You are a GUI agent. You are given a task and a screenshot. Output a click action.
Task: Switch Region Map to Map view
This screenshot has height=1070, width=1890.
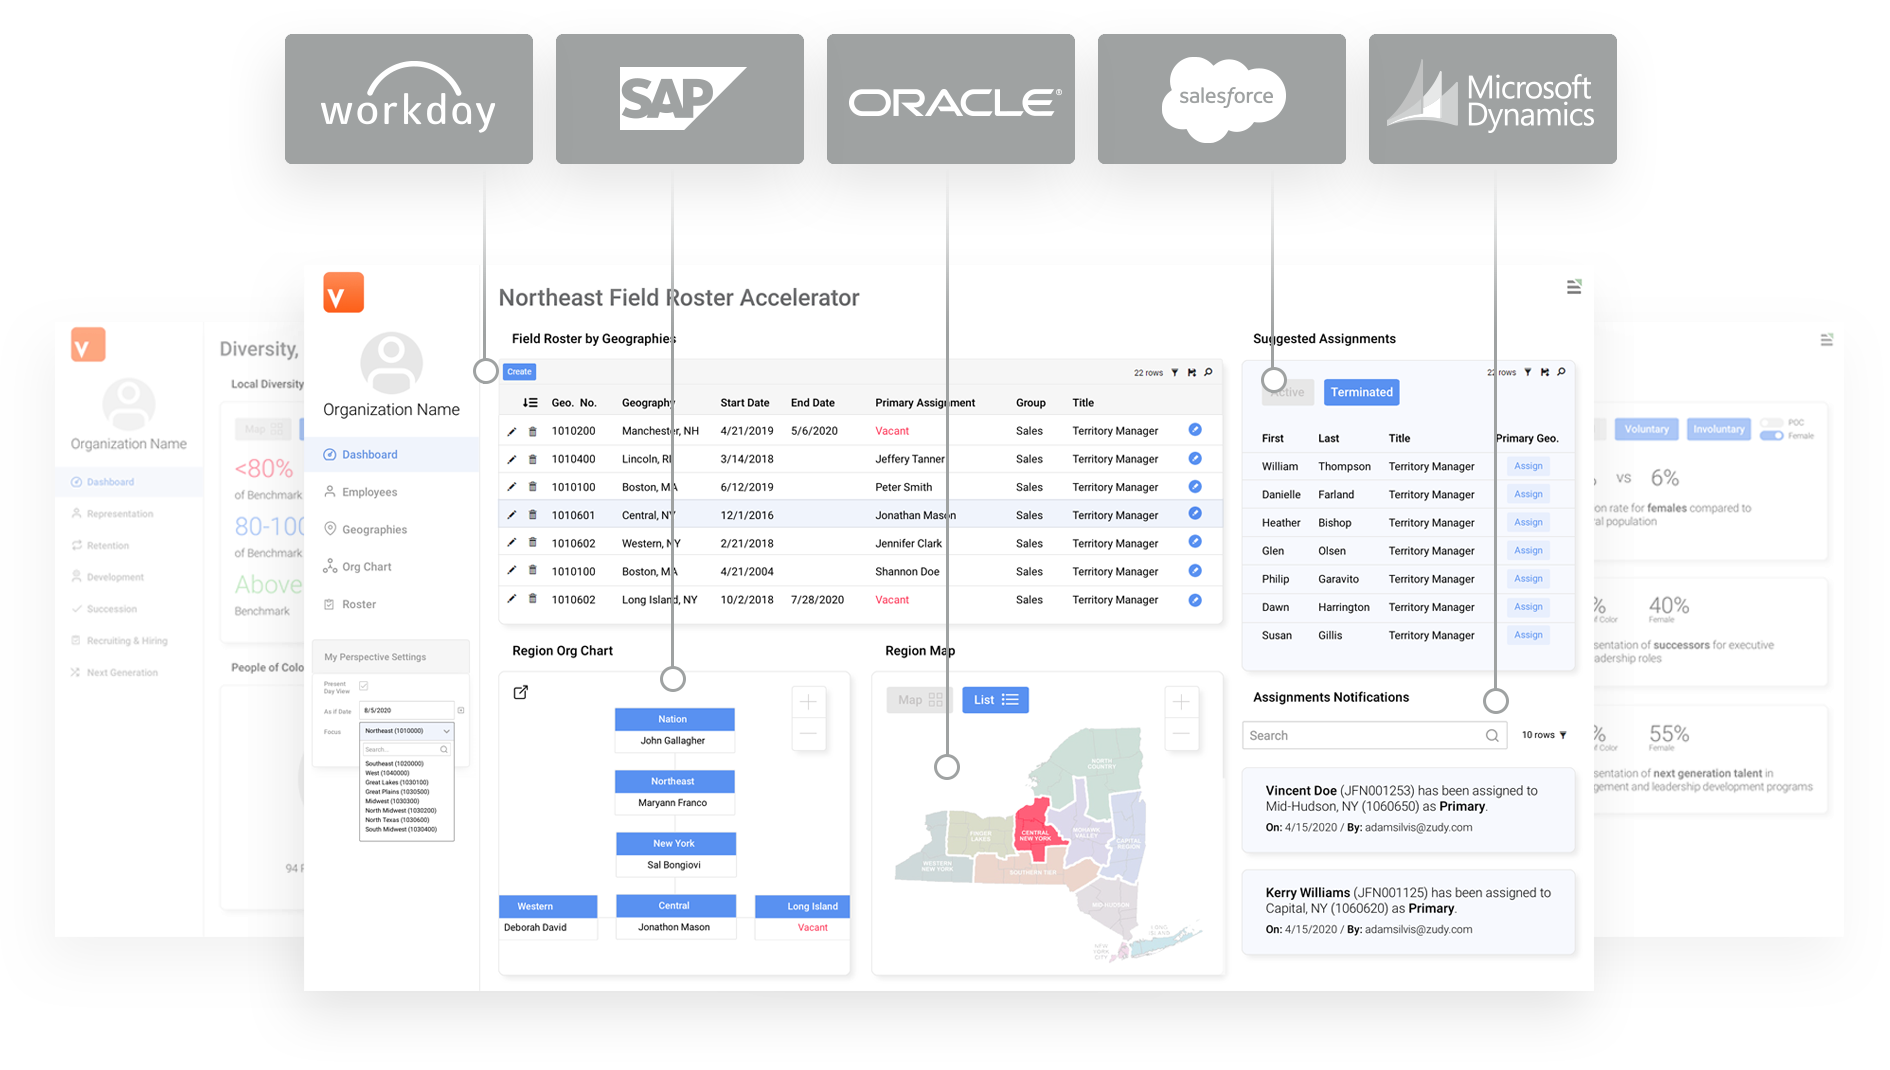click(920, 700)
